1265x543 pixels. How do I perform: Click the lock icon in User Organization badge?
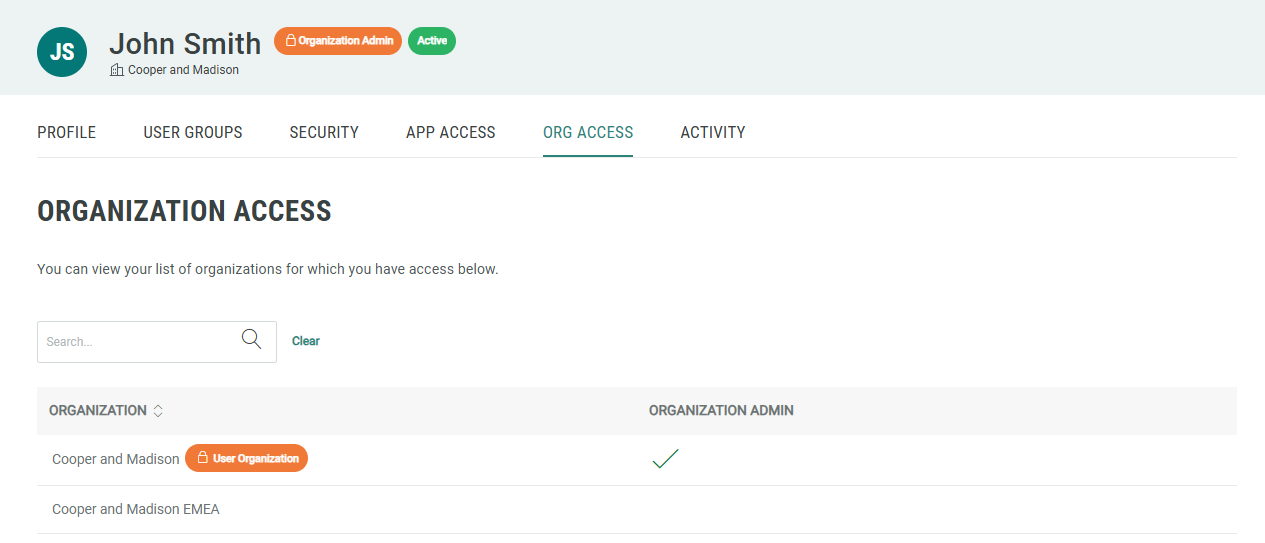click(x=202, y=459)
